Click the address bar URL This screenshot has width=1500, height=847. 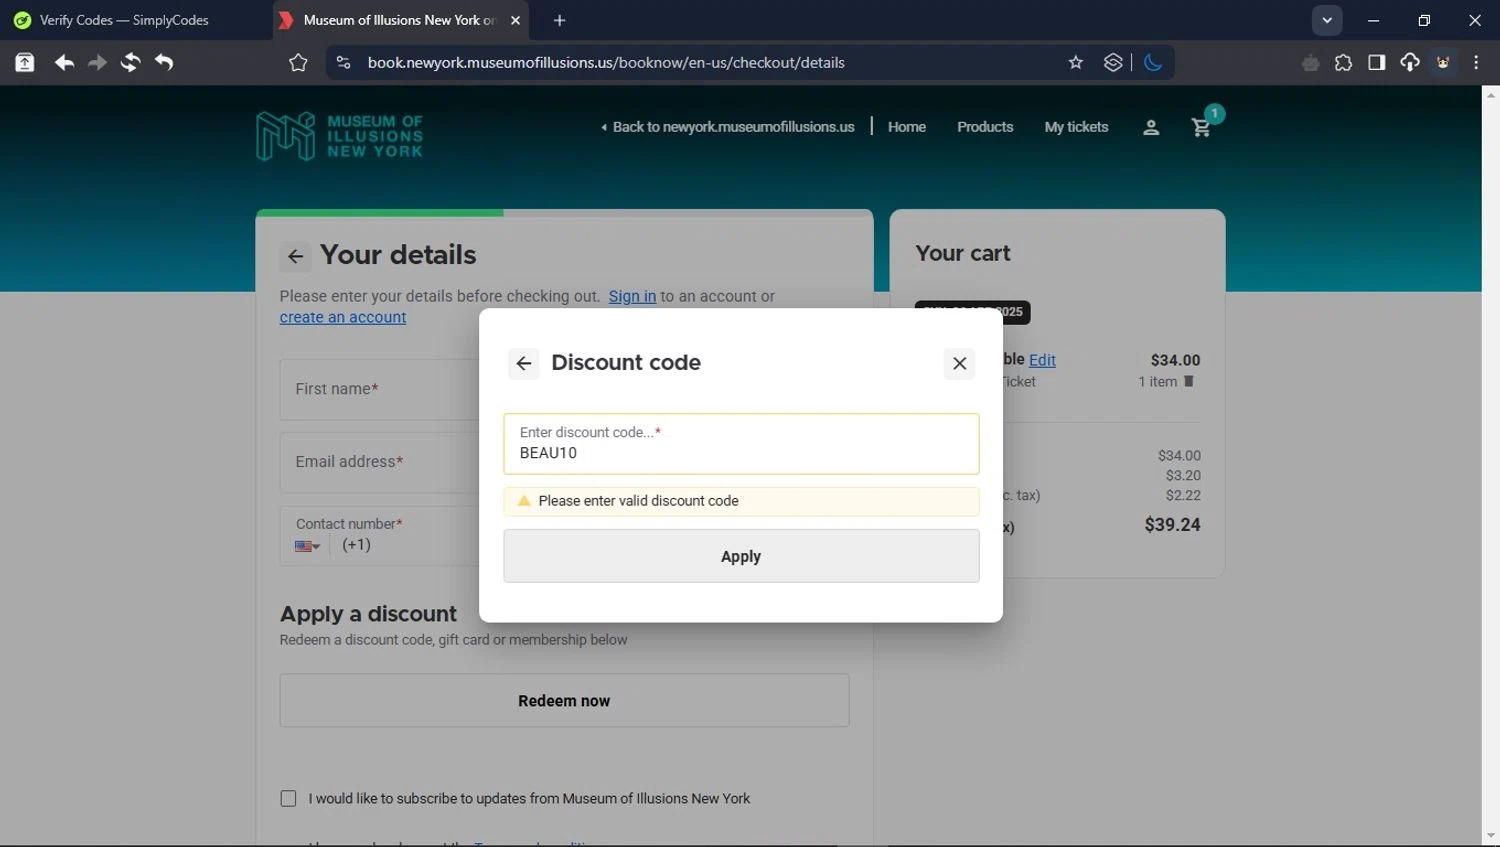tap(606, 62)
